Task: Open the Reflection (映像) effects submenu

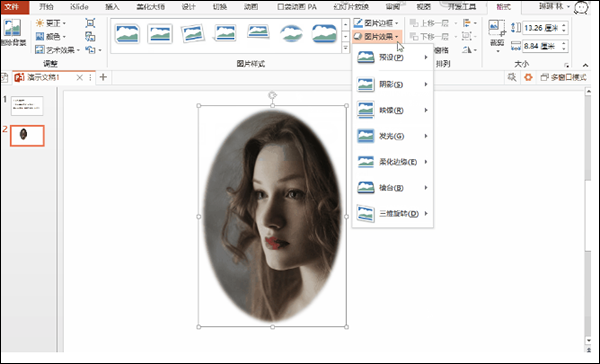Action: coord(393,110)
